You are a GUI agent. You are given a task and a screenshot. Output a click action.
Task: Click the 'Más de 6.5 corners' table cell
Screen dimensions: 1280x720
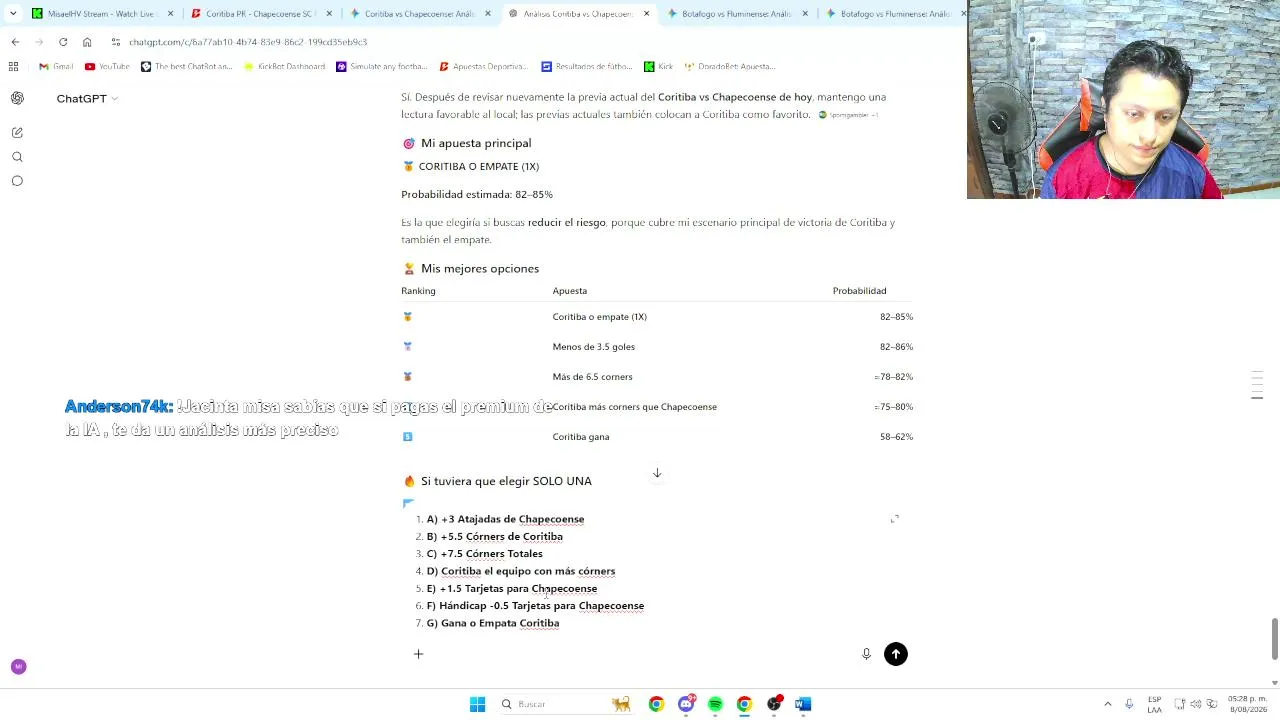pyautogui.click(x=592, y=377)
